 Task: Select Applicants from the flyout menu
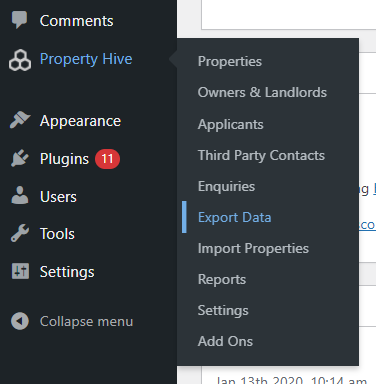[x=230, y=124]
